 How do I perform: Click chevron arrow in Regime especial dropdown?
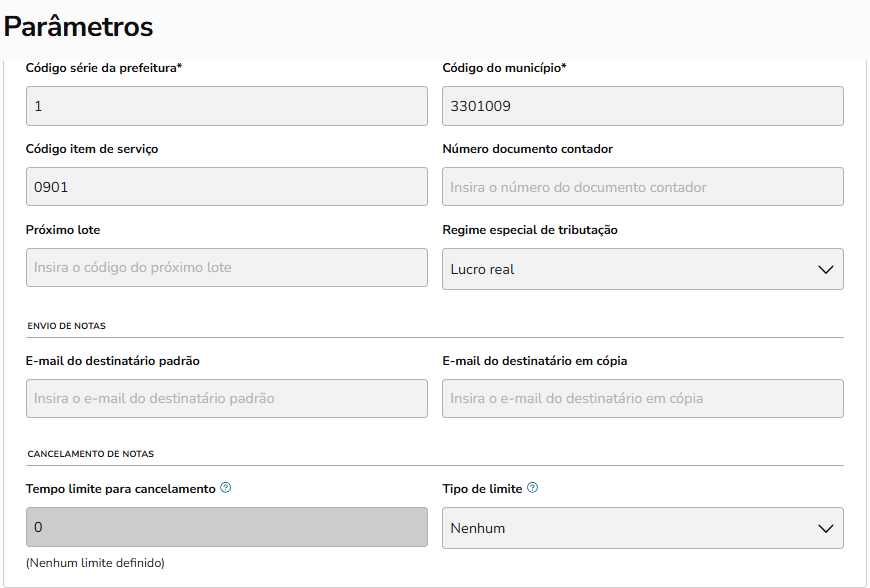click(x=825, y=269)
